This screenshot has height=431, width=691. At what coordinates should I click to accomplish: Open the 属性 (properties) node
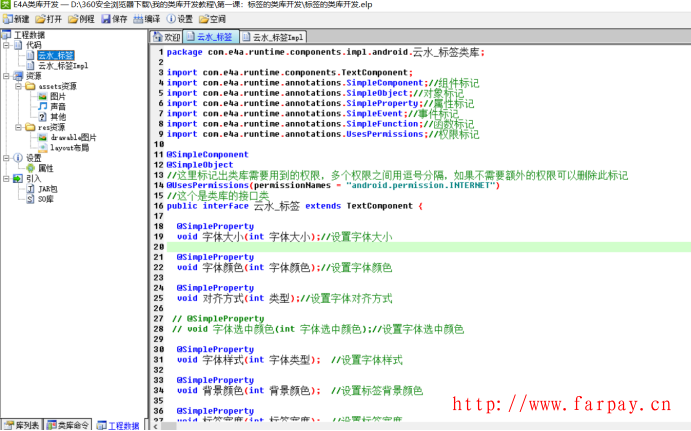(45, 168)
